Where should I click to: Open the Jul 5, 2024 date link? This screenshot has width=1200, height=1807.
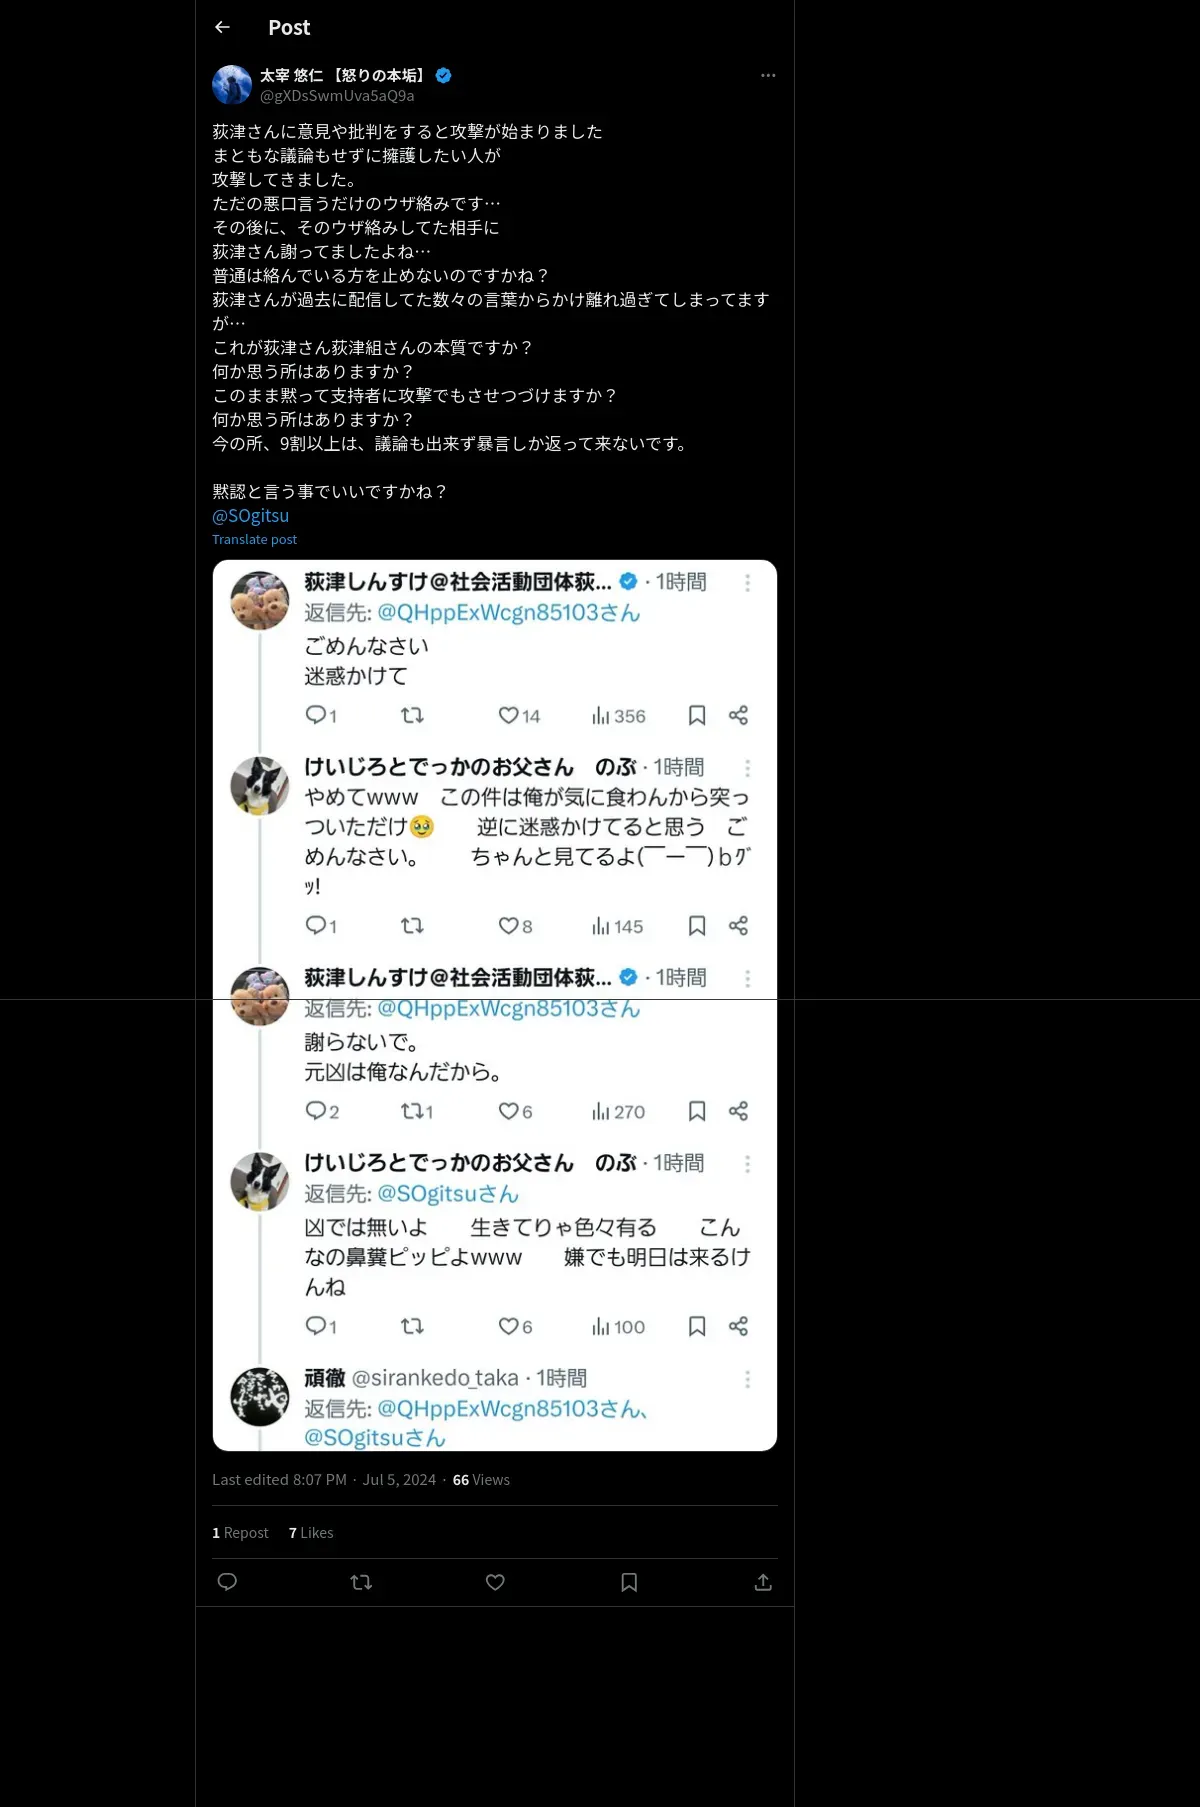399,1479
